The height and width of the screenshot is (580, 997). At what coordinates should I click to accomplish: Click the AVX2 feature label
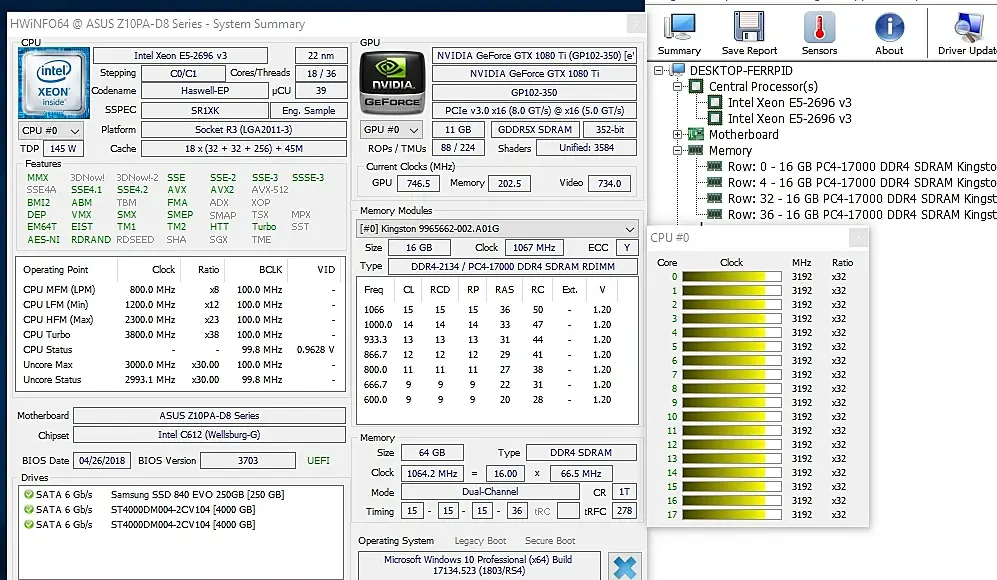[222, 190]
